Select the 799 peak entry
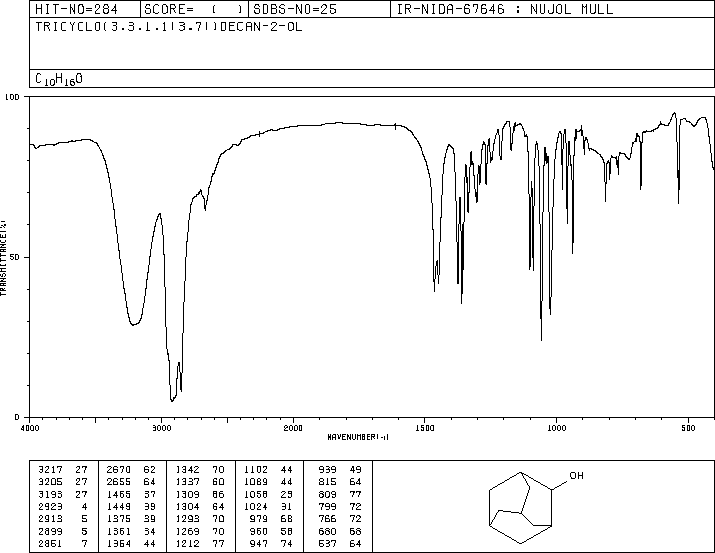The height and width of the screenshot is (553, 715). click(x=340, y=506)
